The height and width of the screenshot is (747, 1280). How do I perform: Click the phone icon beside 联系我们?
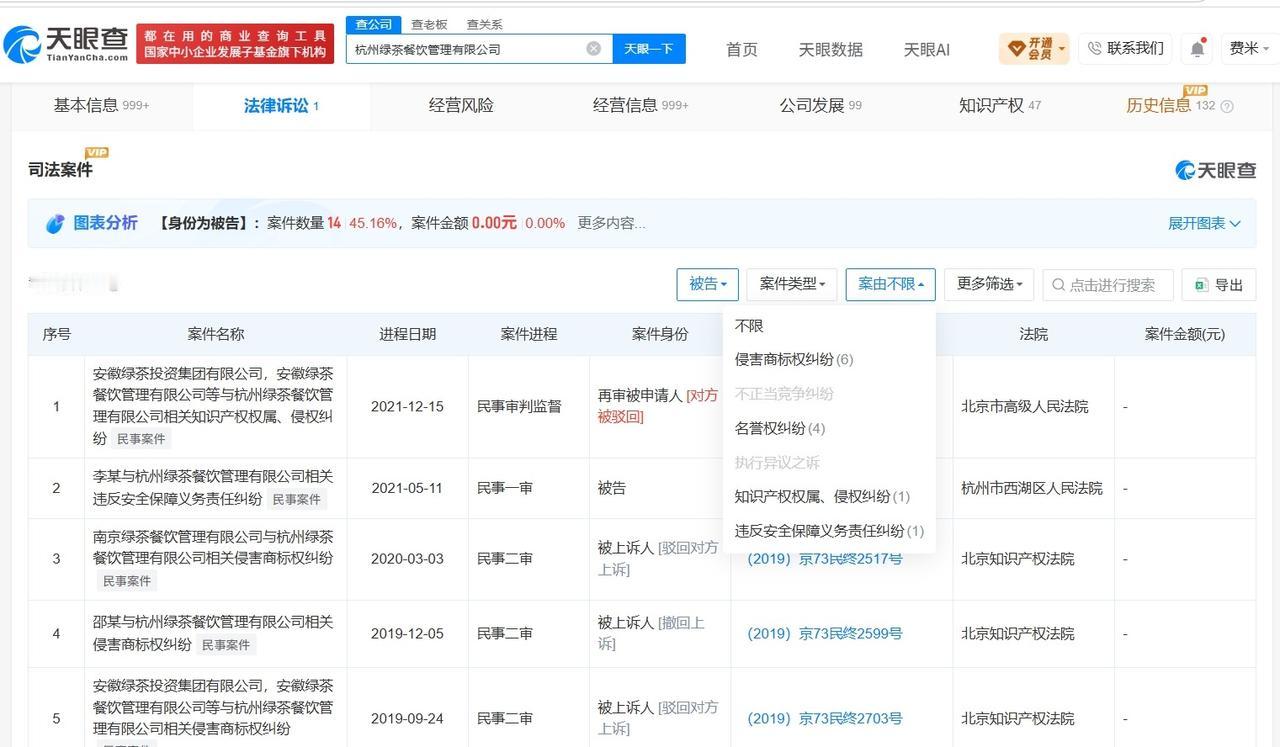pyautogui.click(x=1095, y=48)
